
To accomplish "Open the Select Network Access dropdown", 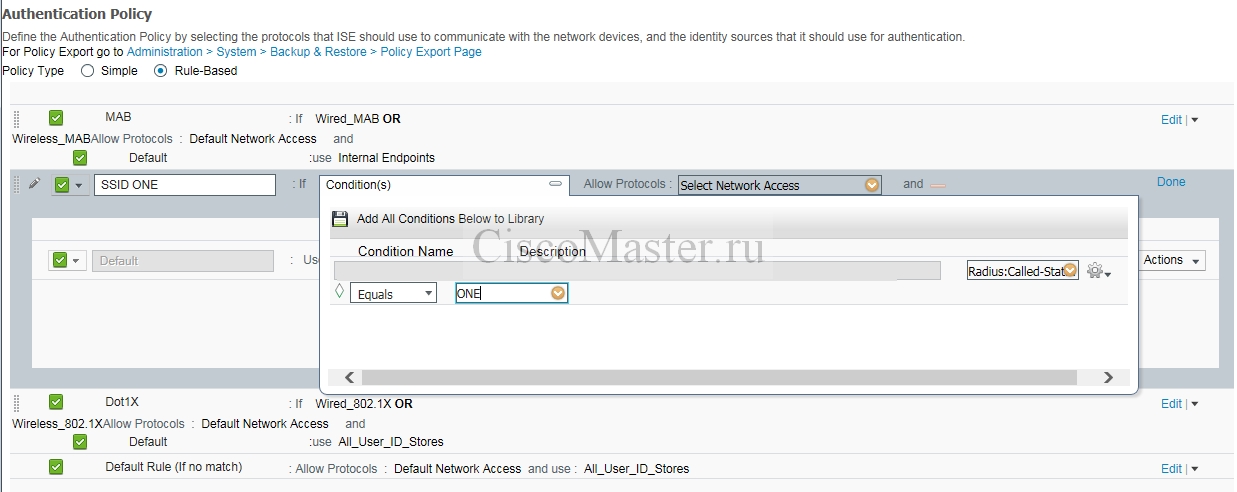I will click(x=779, y=185).
